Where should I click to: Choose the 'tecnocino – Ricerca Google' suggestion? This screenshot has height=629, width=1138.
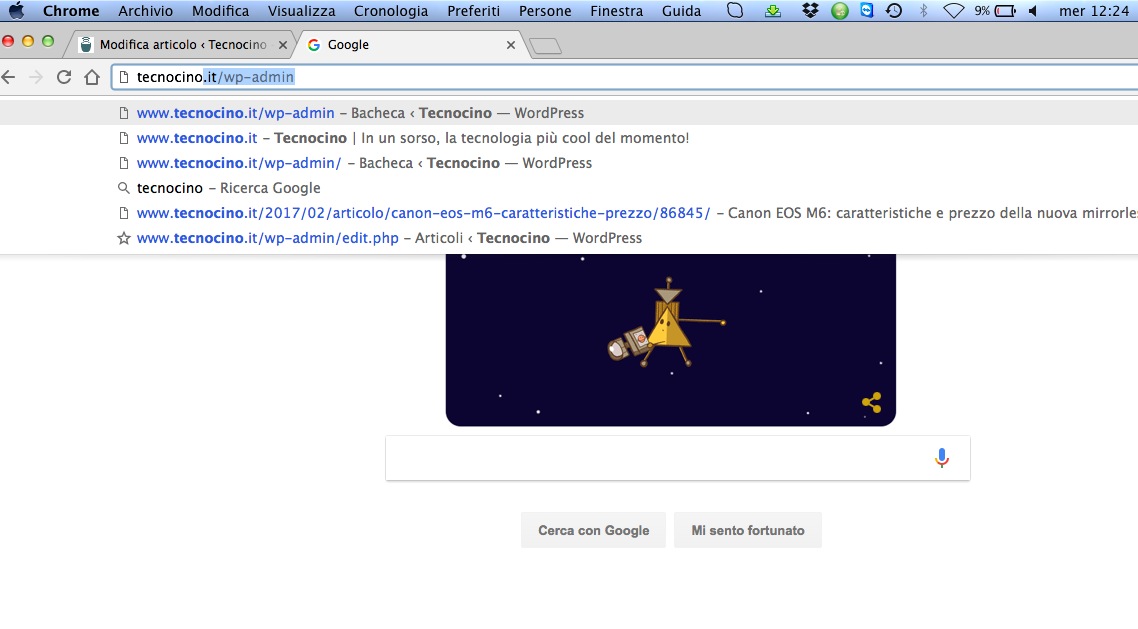pos(229,188)
